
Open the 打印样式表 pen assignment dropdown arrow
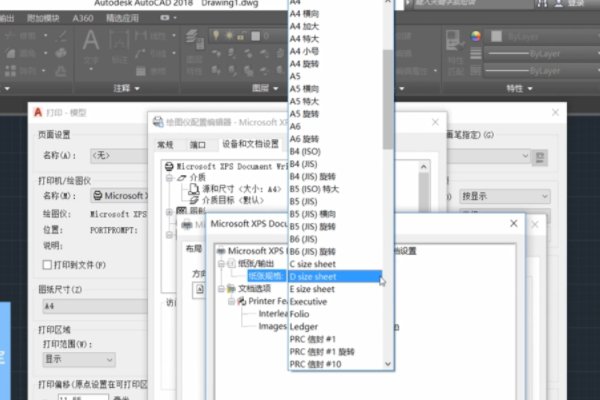point(525,156)
